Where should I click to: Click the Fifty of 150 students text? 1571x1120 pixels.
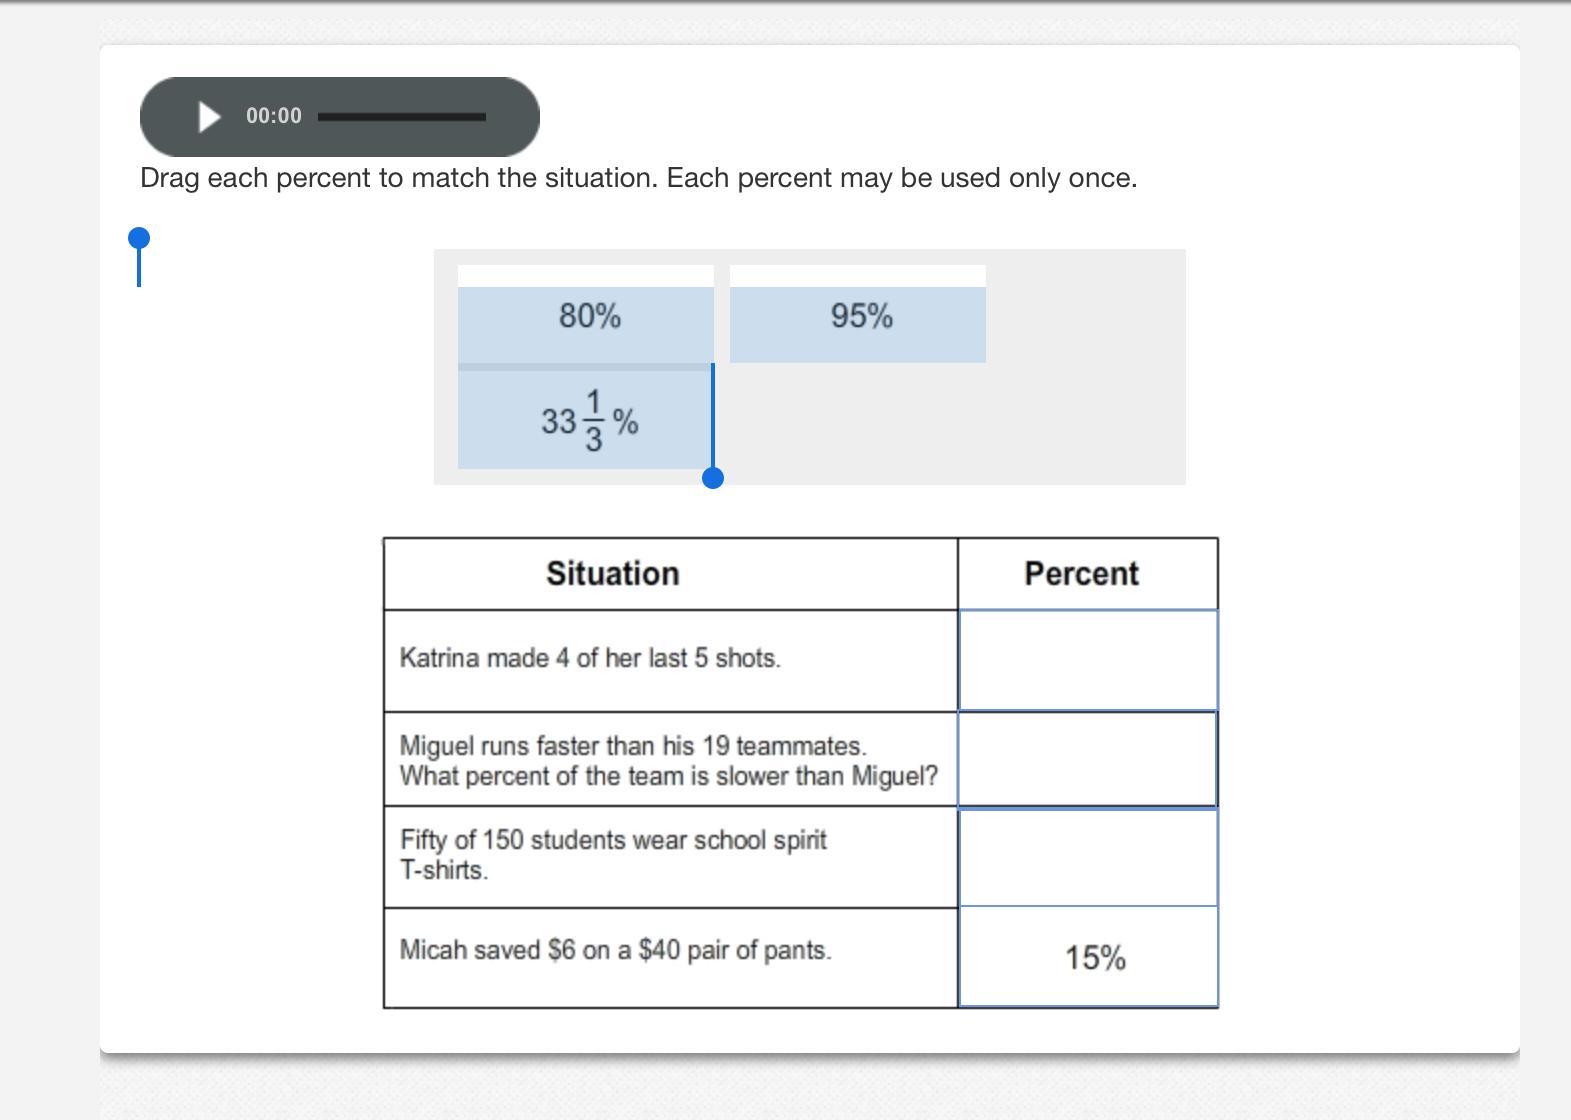pyautogui.click(x=613, y=854)
